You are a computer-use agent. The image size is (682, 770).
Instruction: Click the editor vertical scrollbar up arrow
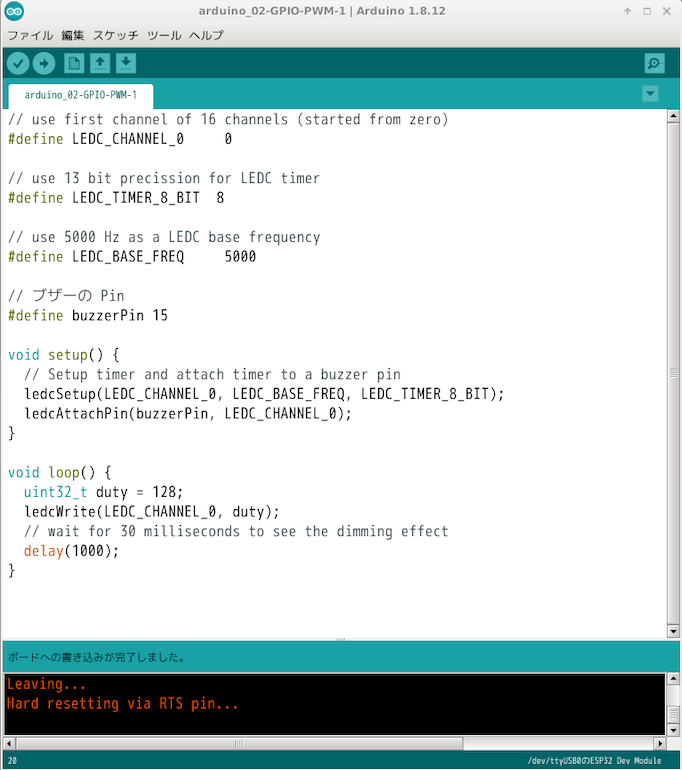point(674,116)
